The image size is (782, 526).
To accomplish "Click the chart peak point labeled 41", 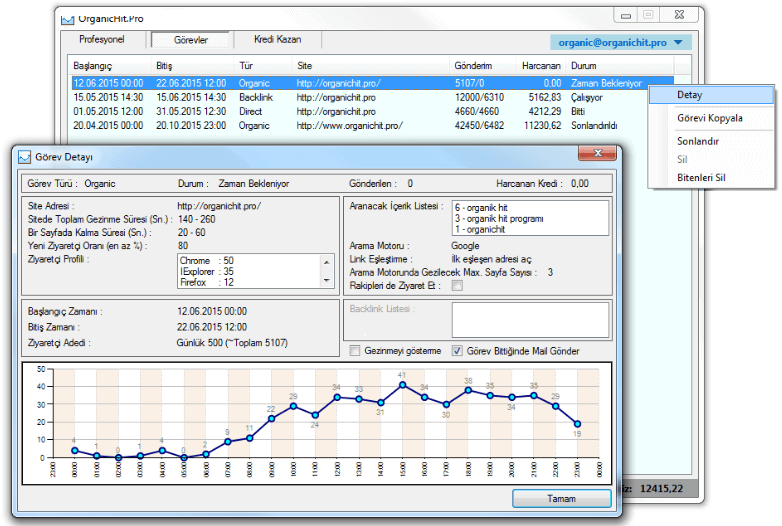I will coord(402,384).
